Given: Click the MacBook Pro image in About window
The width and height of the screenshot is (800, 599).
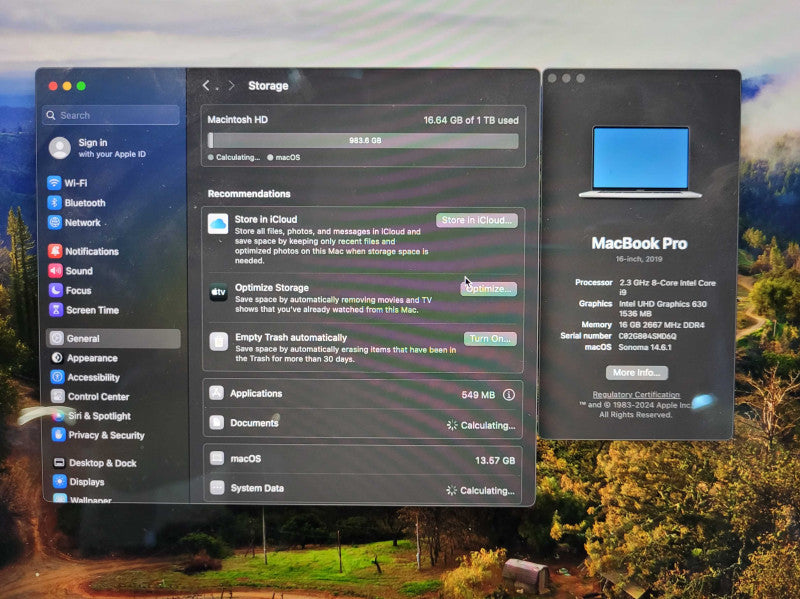Looking at the screenshot, I should [x=640, y=162].
